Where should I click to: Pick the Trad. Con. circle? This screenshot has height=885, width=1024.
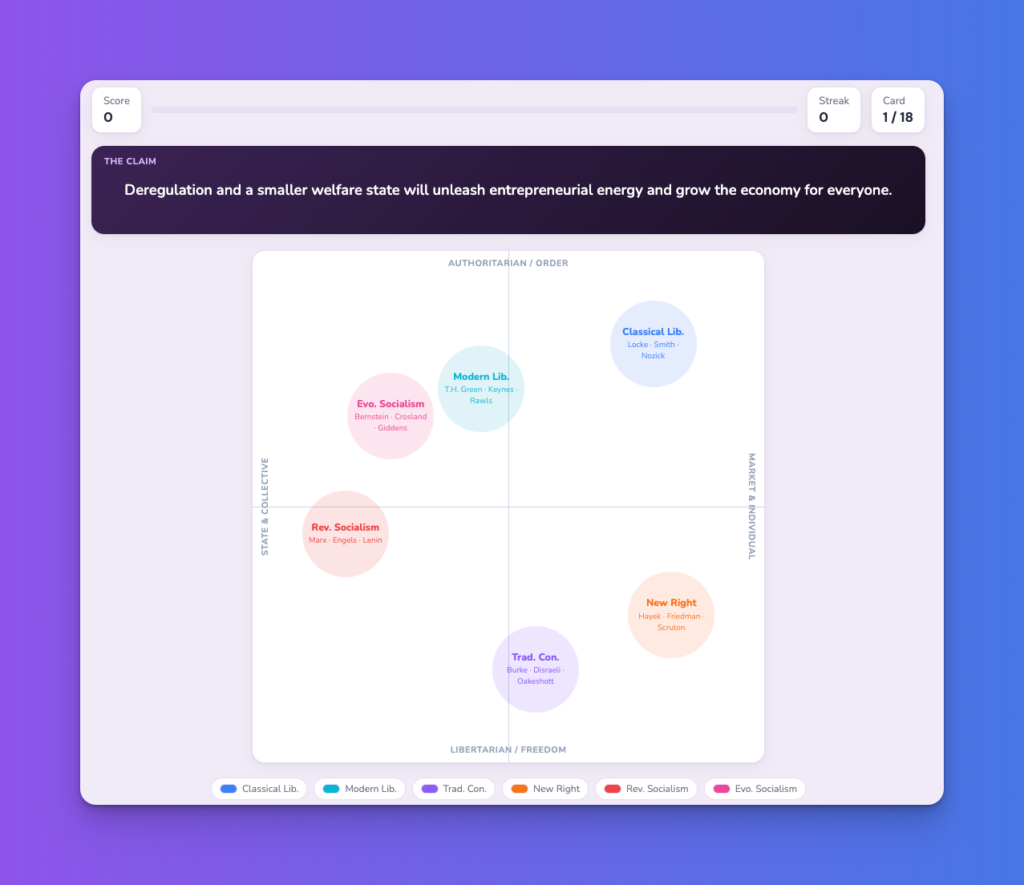click(536, 669)
